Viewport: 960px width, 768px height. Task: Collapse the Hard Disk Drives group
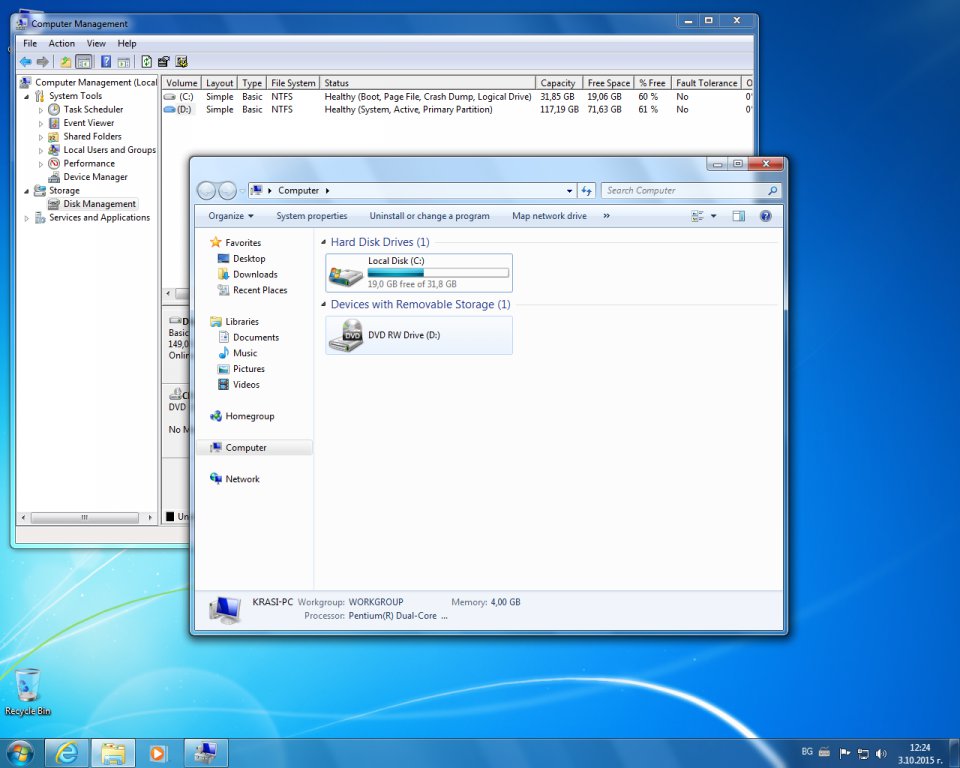tap(323, 242)
